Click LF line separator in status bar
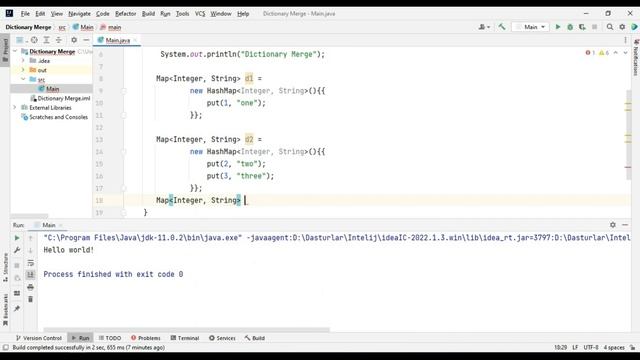The height and width of the screenshot is (360, 640). pyautogui.click(x=575, y=347)
